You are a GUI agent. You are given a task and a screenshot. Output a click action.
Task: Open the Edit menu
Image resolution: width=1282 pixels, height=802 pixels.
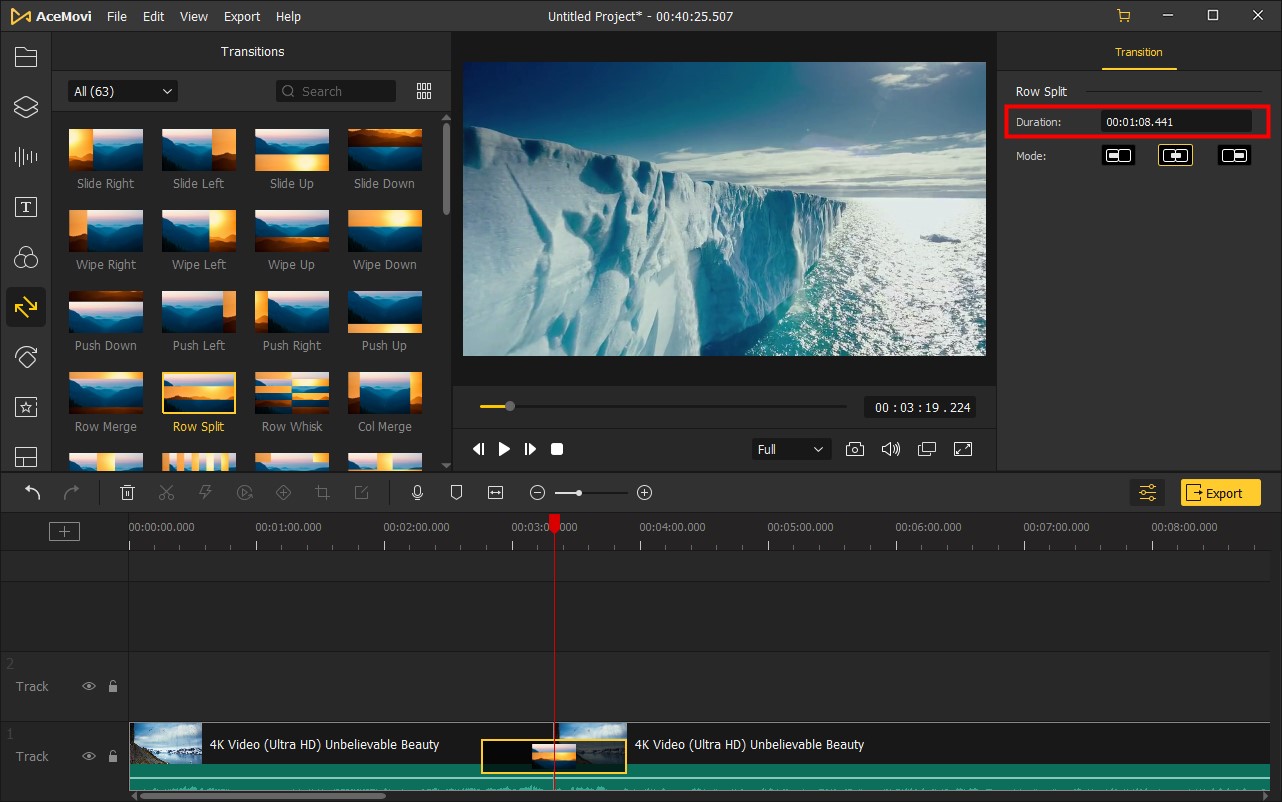[153, 17]
